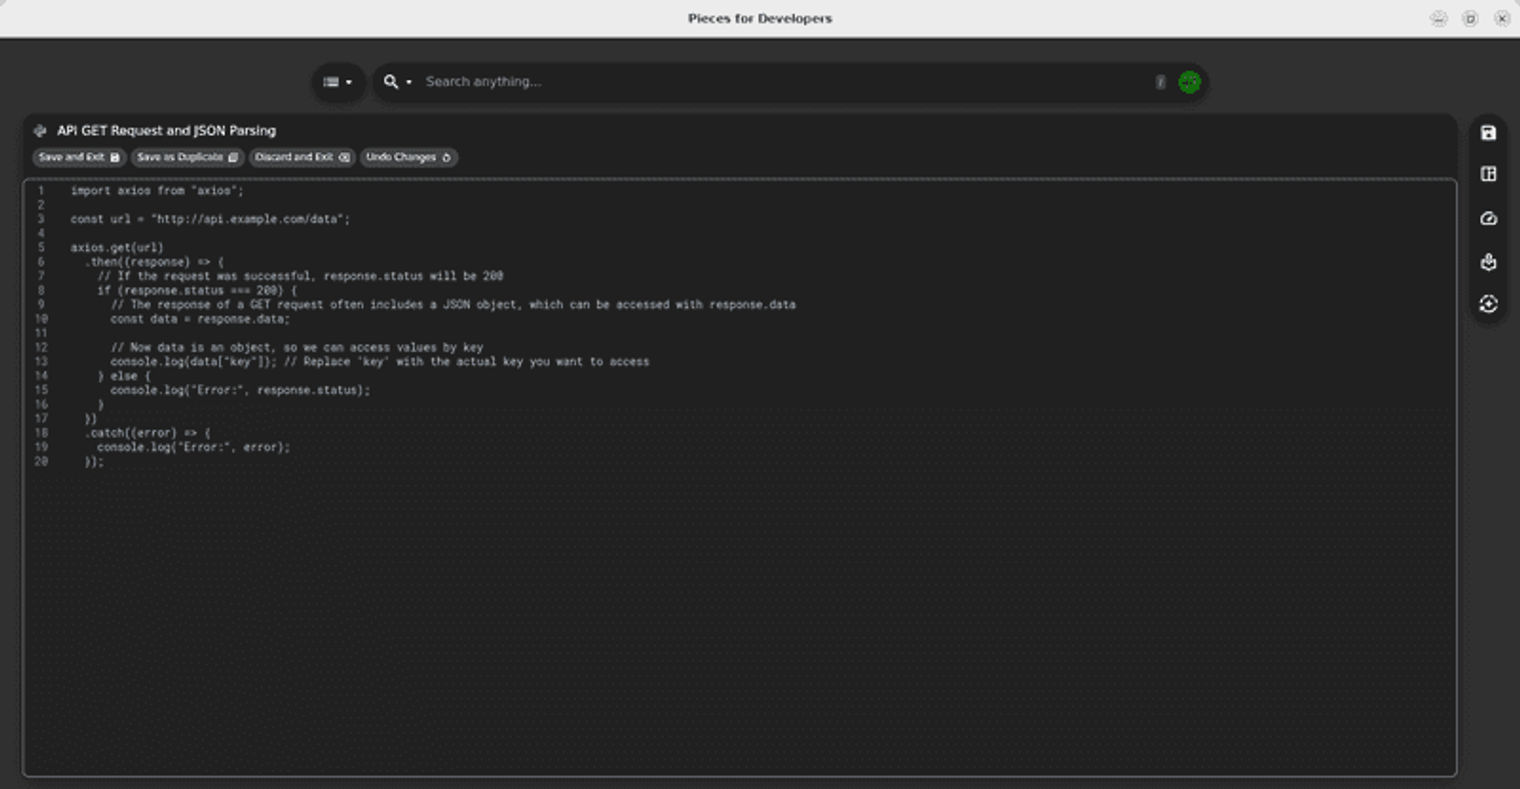
Task: Click const data = response.data line
Action: (x=200, y=319)
